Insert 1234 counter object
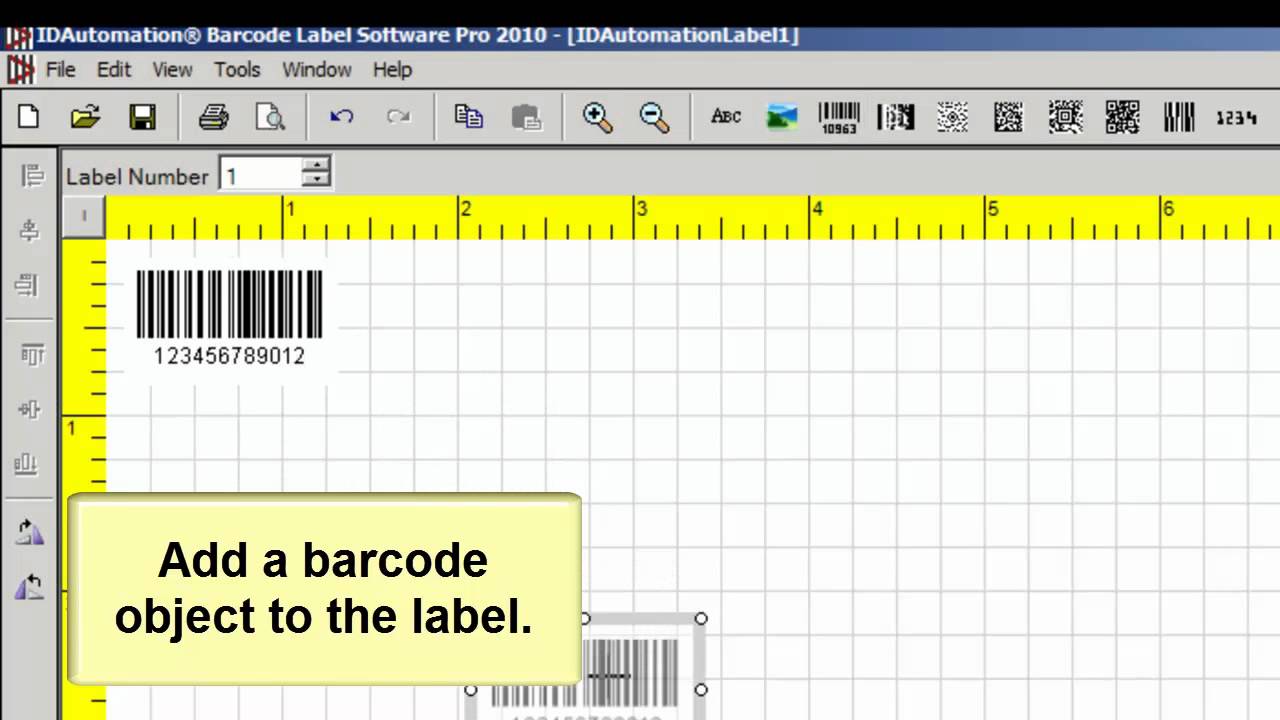Viewport: 1280px width, 720px height. [x=1236, y=118]
